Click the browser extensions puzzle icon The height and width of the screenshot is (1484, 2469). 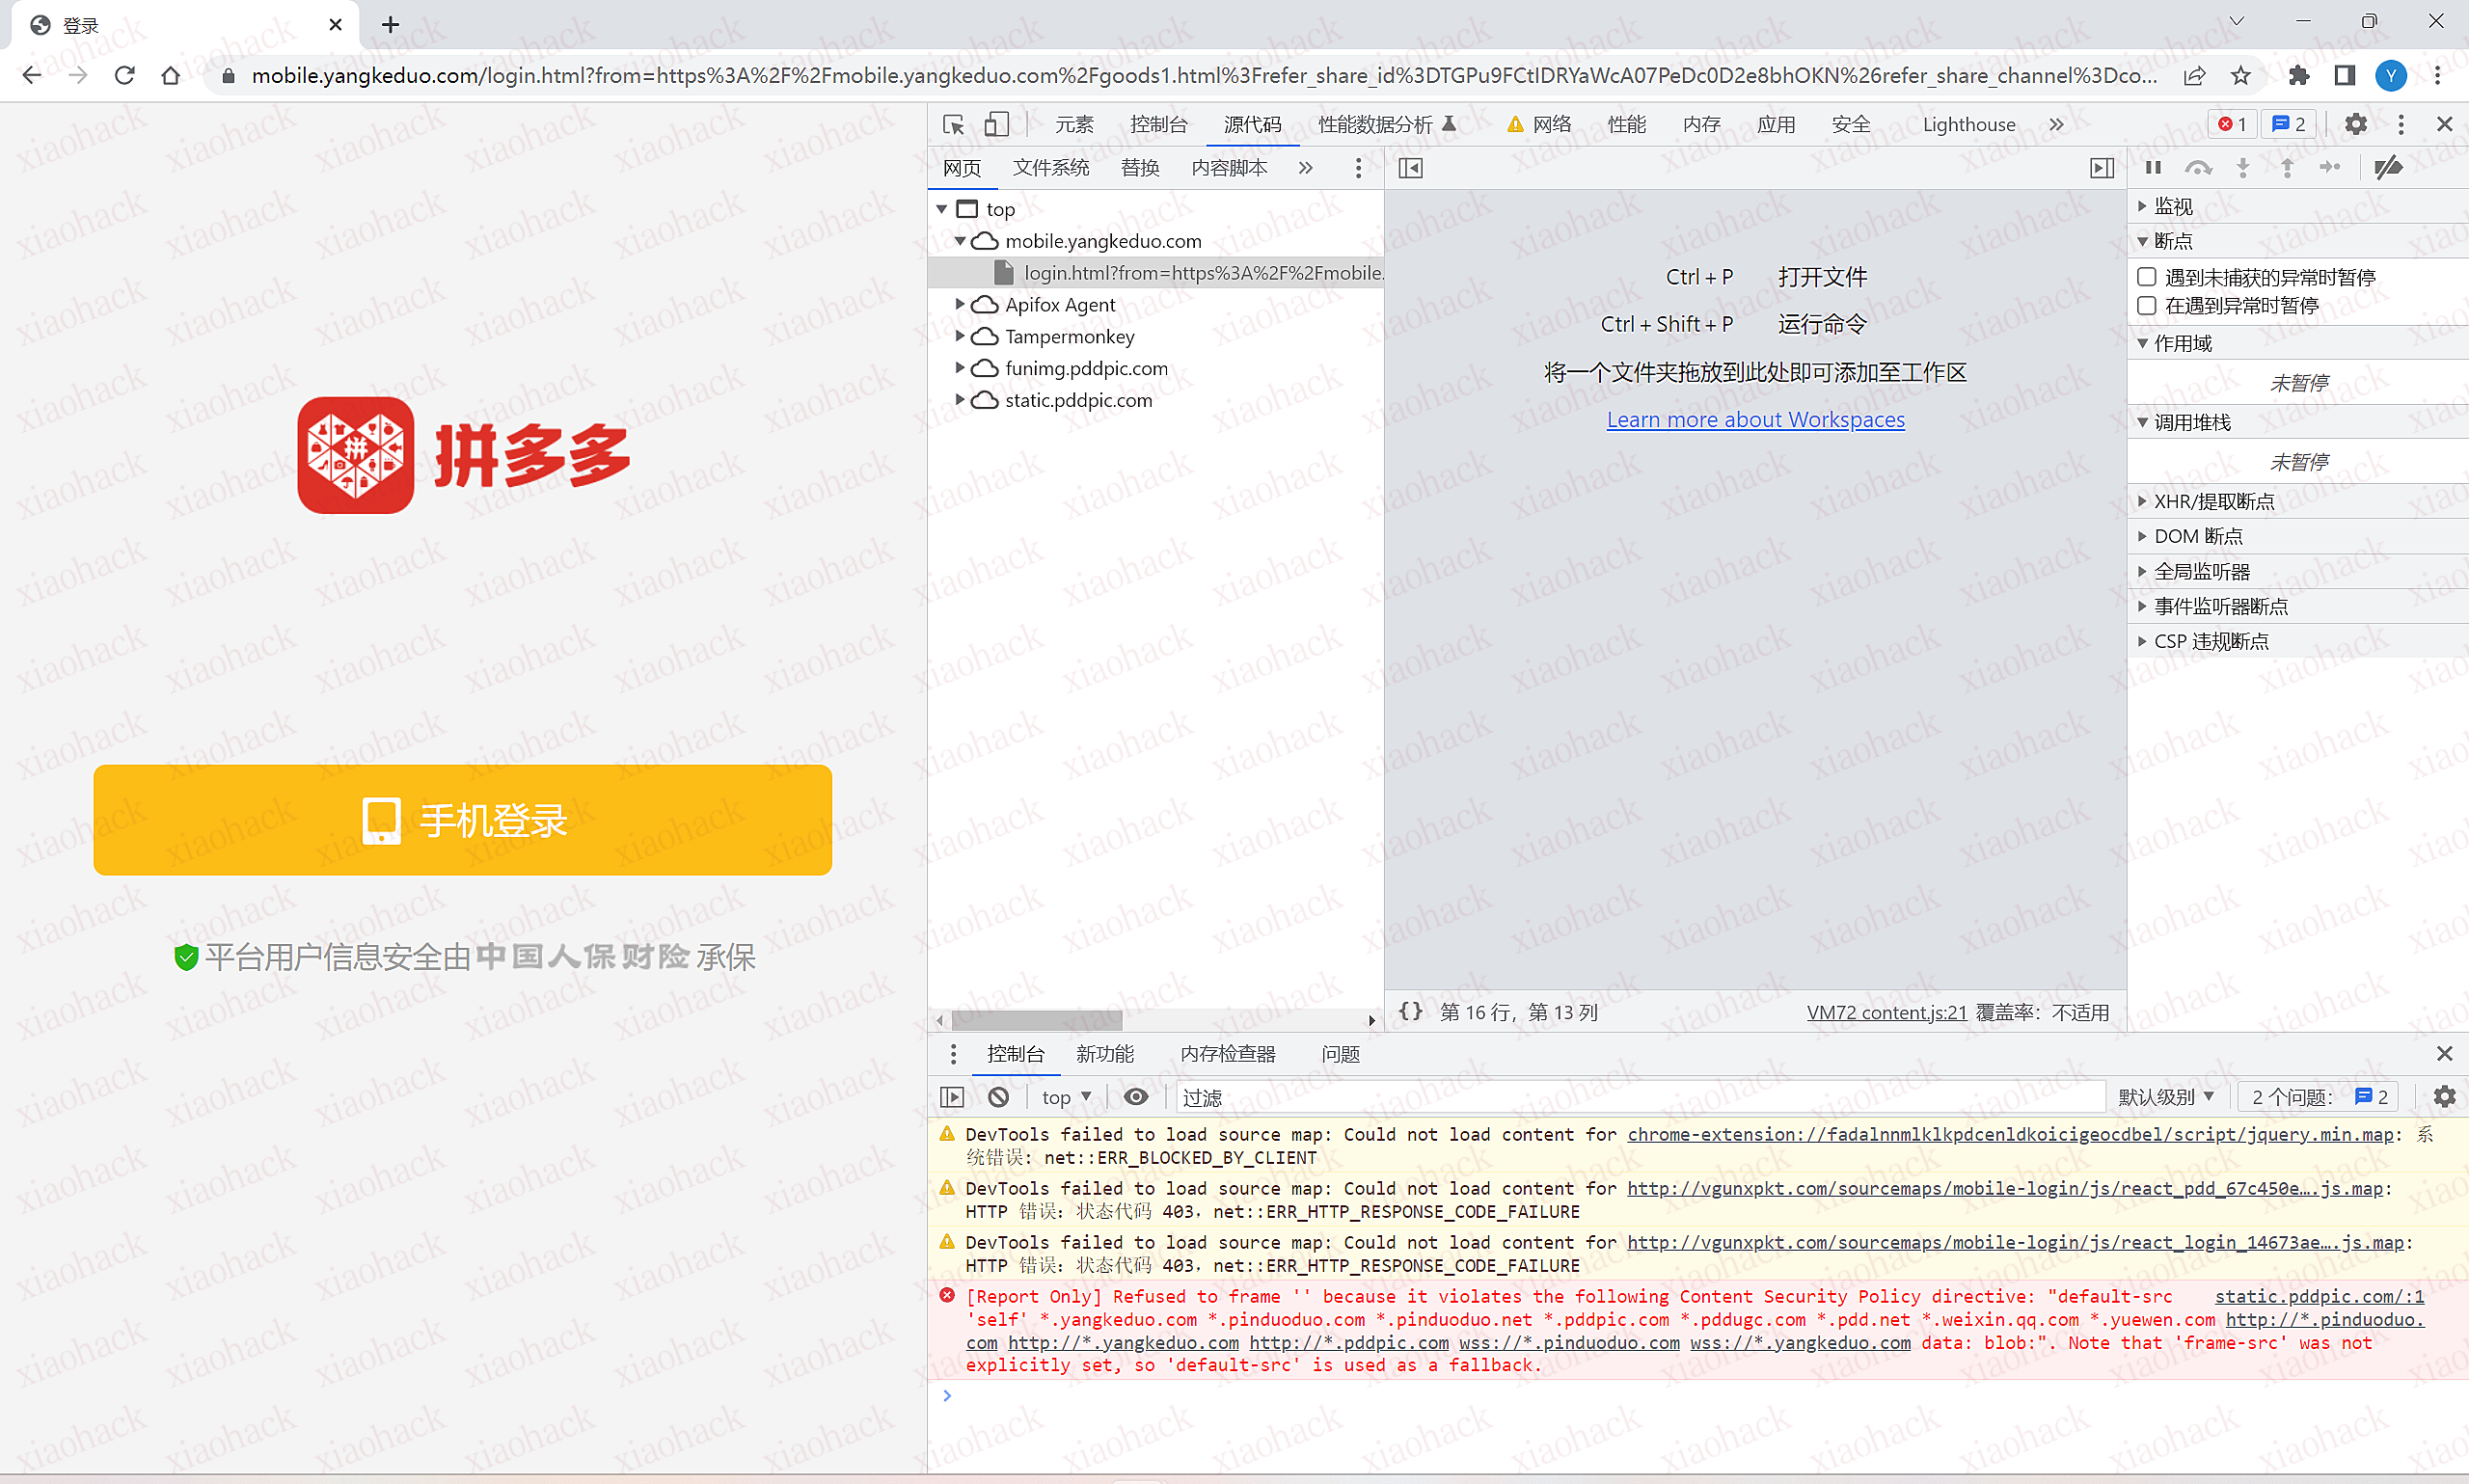2298,76
